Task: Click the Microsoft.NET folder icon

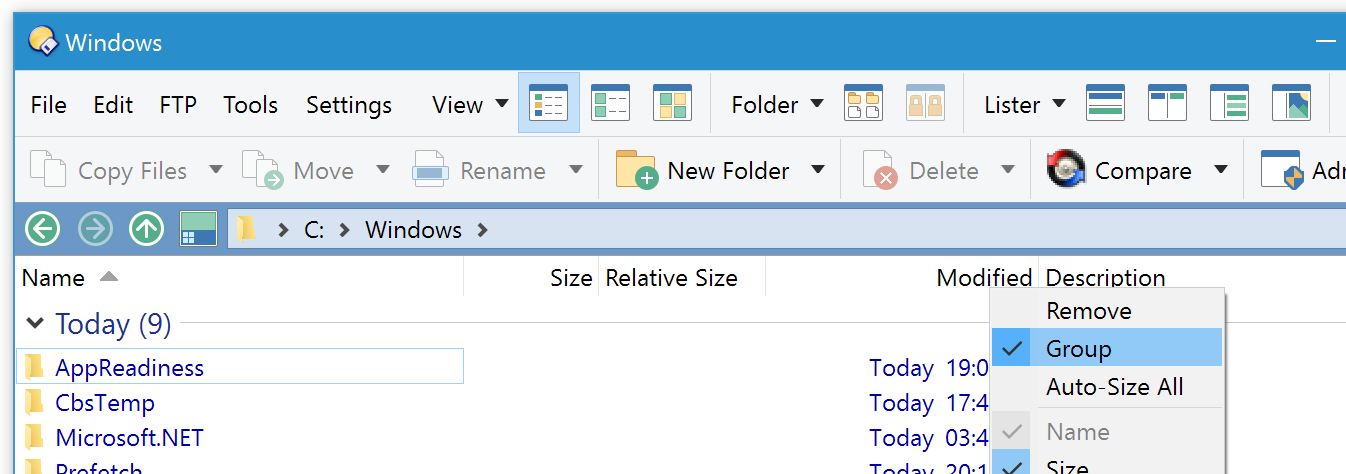Action: coord(35,437)
